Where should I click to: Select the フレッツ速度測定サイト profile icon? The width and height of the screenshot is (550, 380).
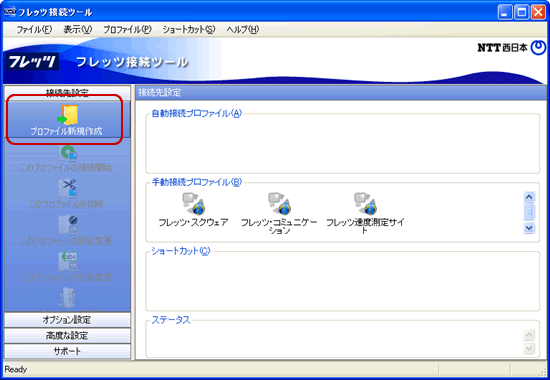[365, 203]
